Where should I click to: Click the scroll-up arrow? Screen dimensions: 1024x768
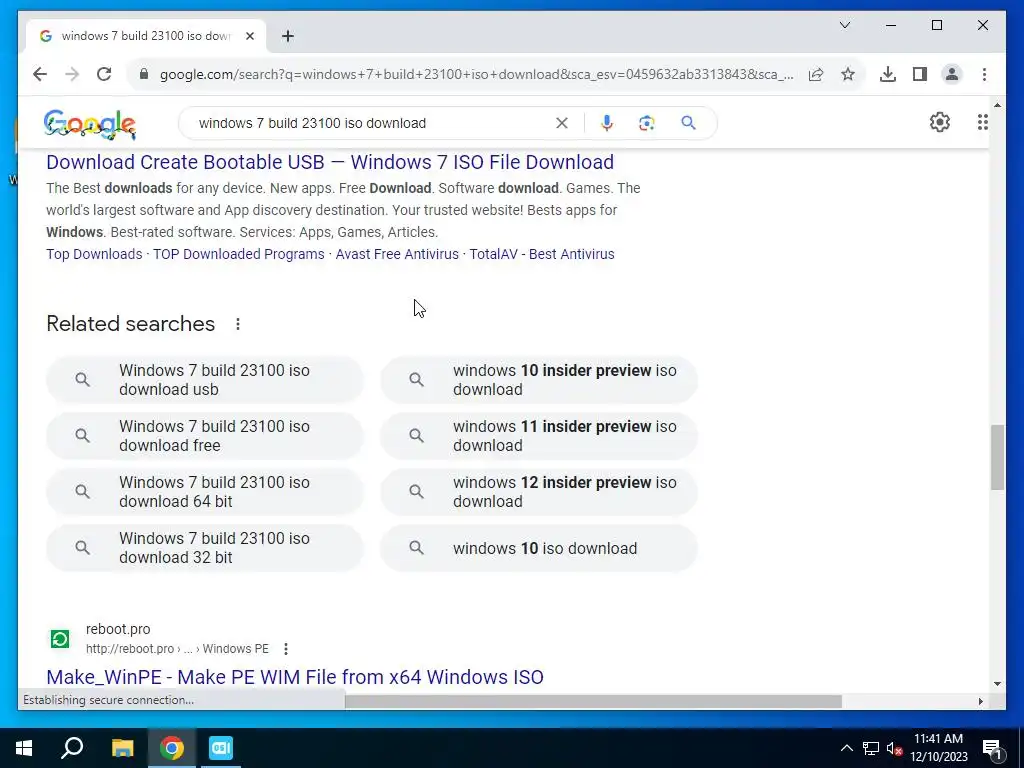pyautogui.click(x=997, y=104)
